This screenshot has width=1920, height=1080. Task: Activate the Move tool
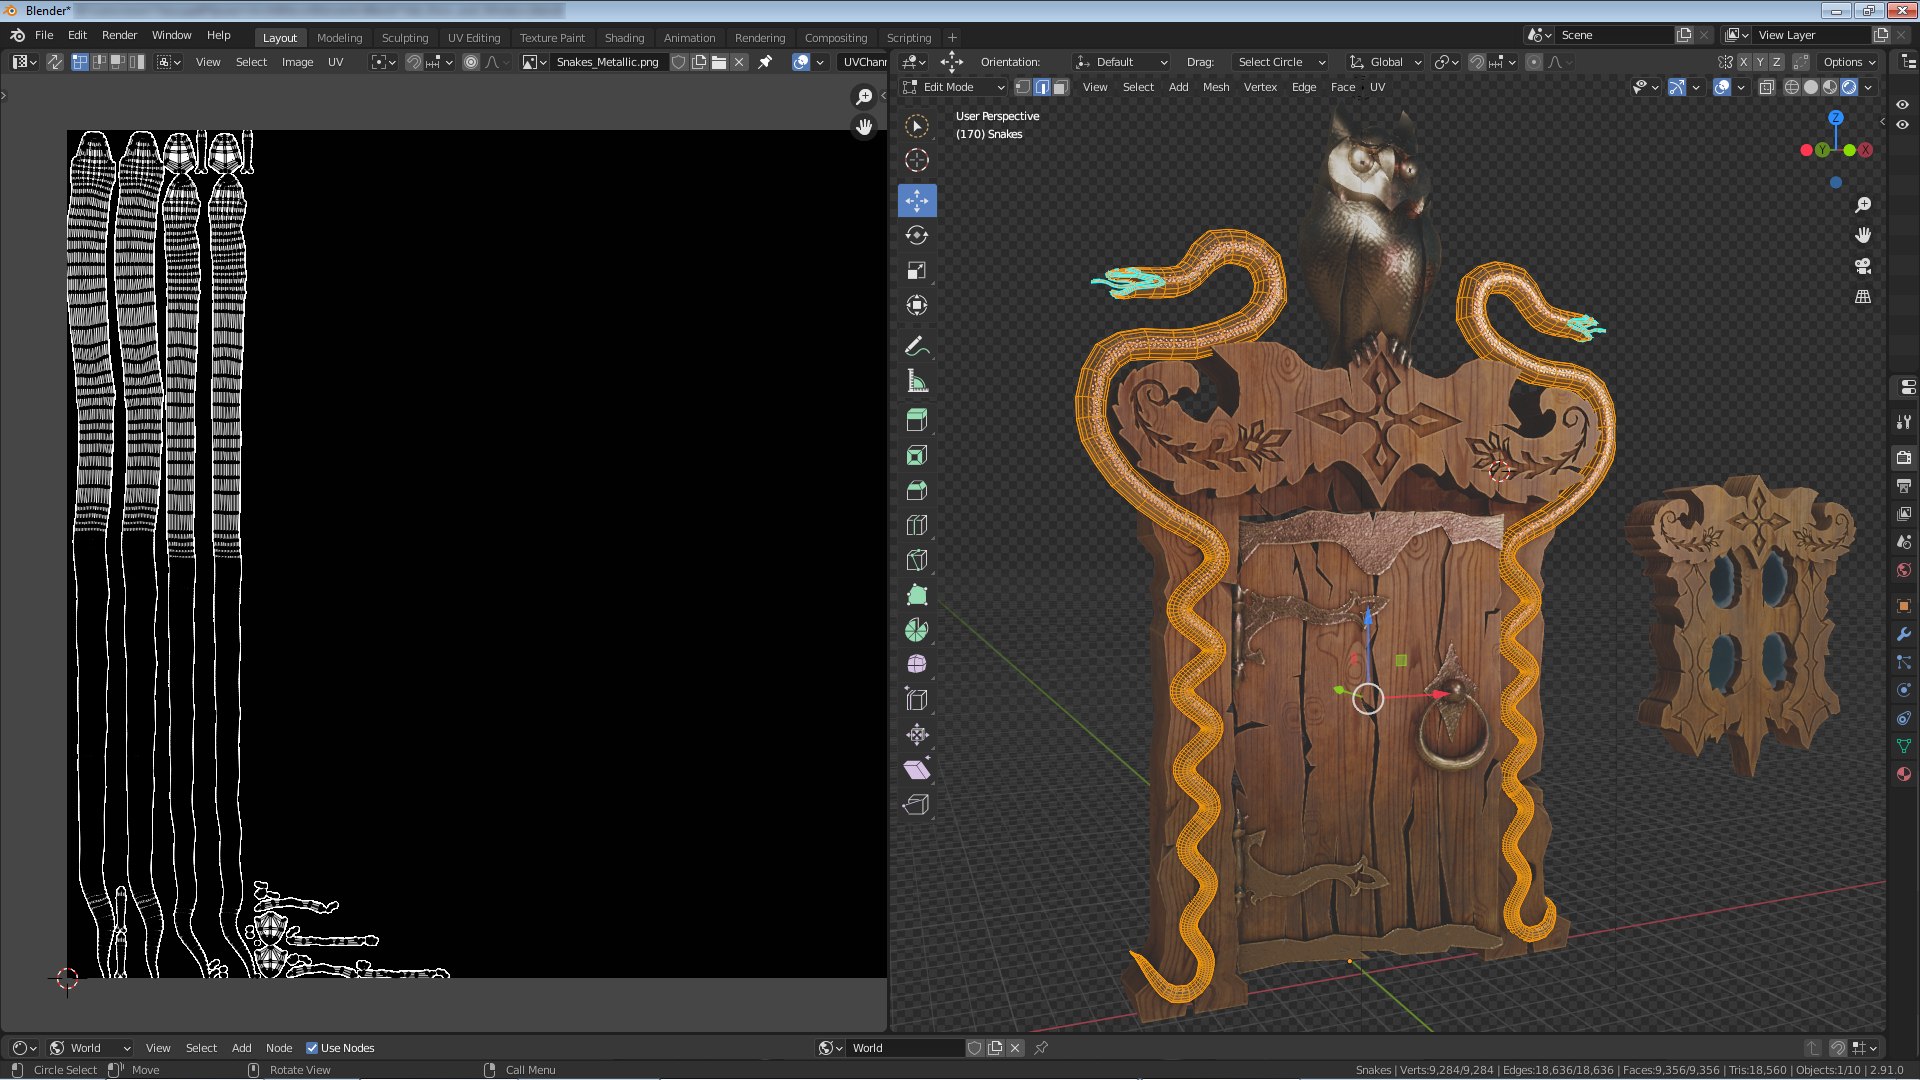pyautogui.click(x=916, y=200)
